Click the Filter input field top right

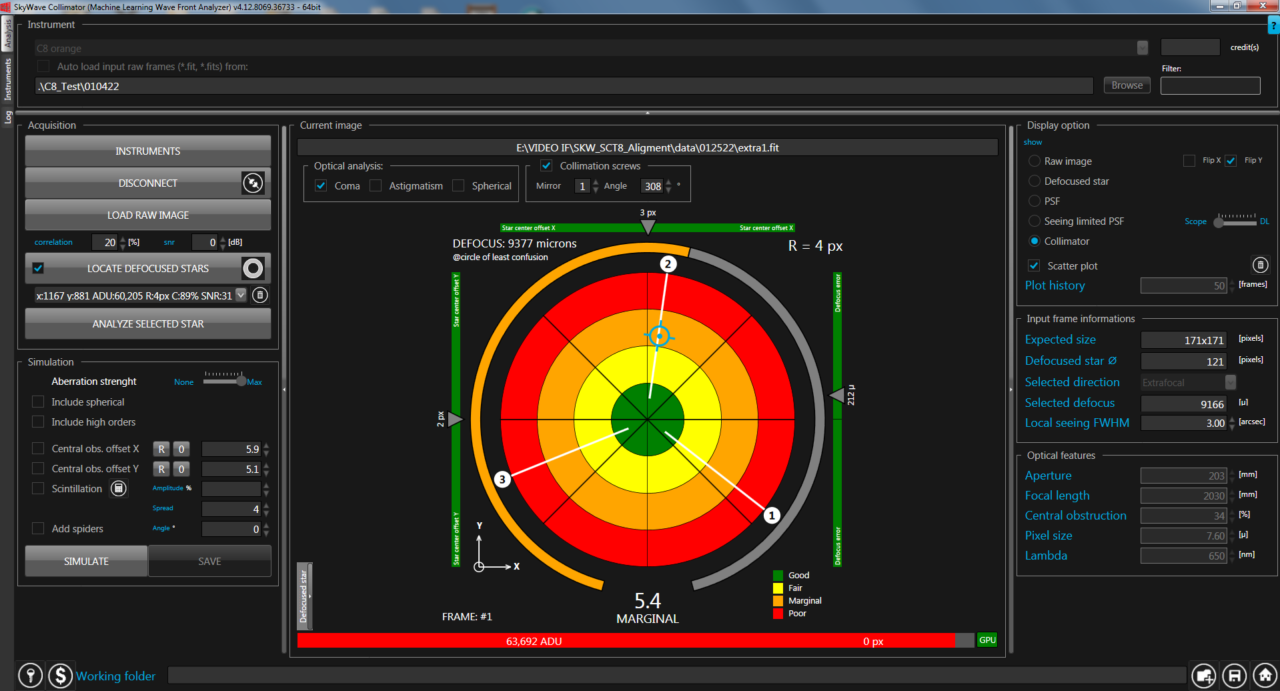click(x=1209, y=85)
